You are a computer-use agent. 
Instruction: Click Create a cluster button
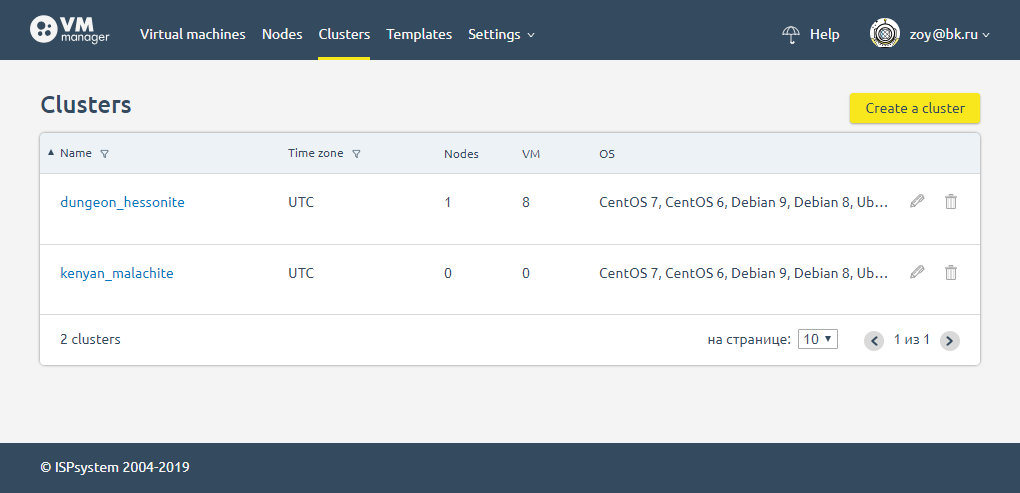pos(915,108)
